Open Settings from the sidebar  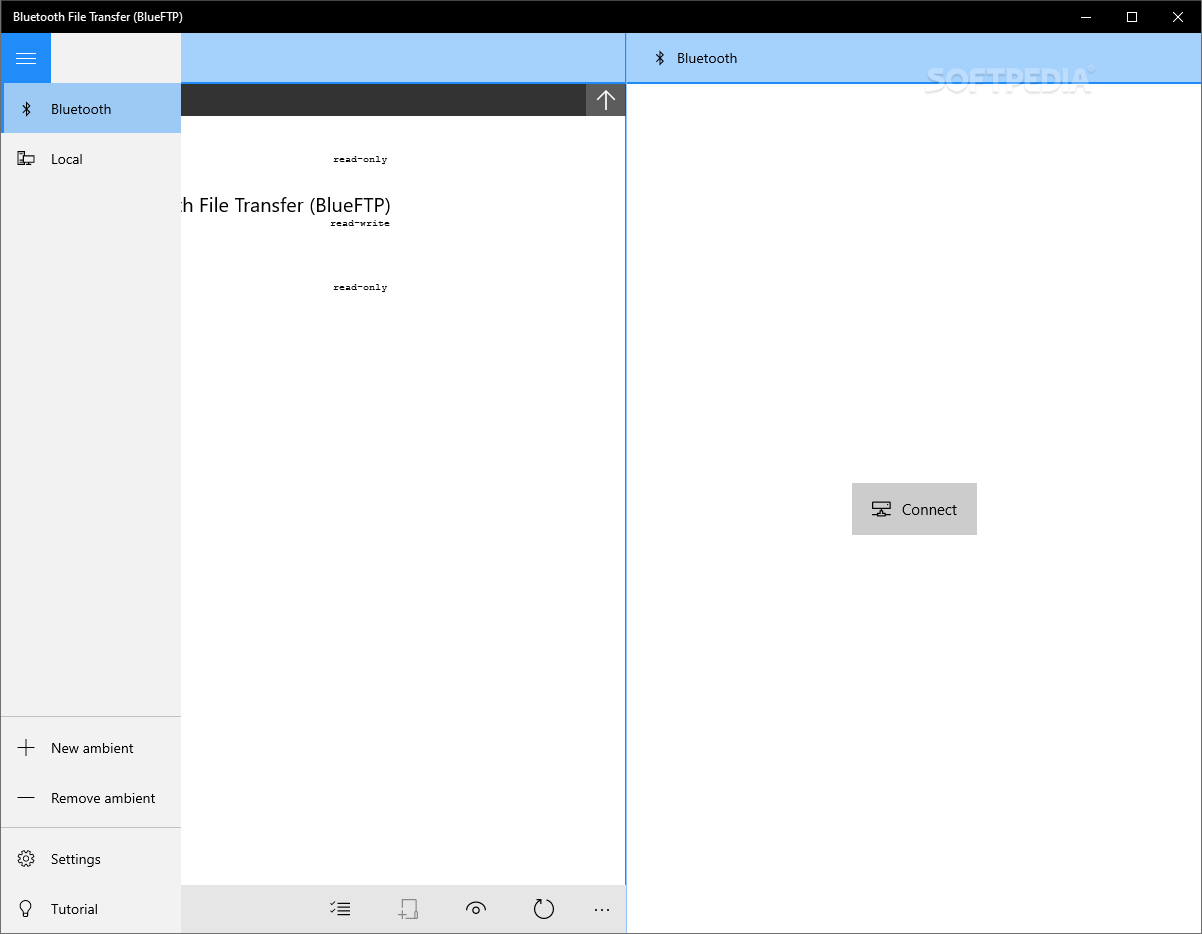[91, 859]
